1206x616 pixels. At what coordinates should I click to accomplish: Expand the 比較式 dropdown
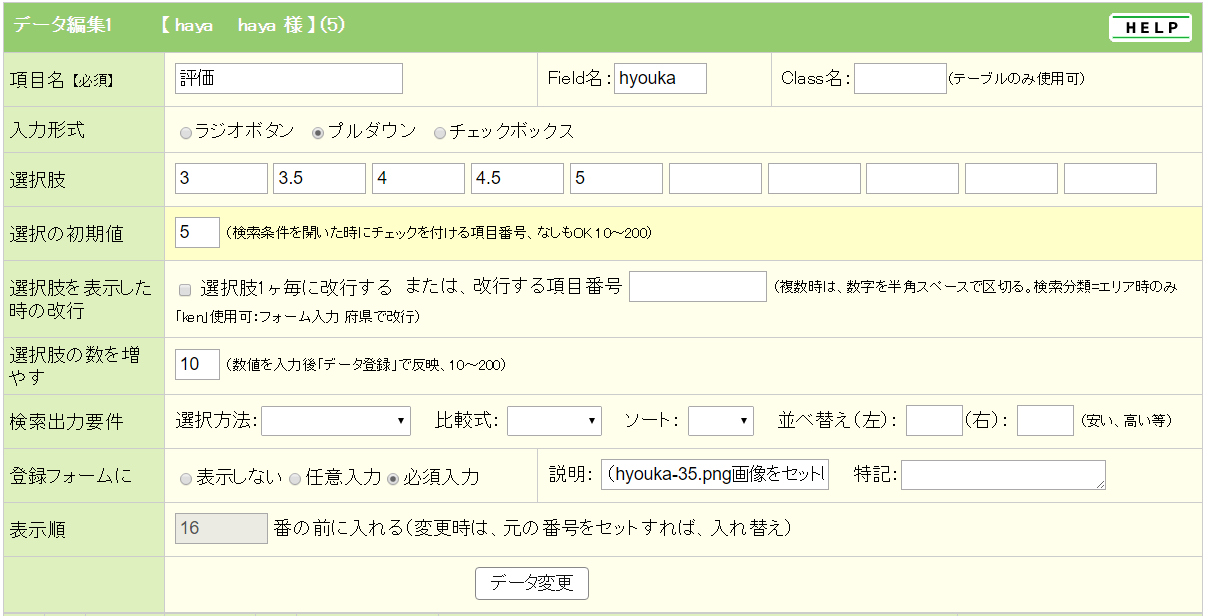coord(553,421)
